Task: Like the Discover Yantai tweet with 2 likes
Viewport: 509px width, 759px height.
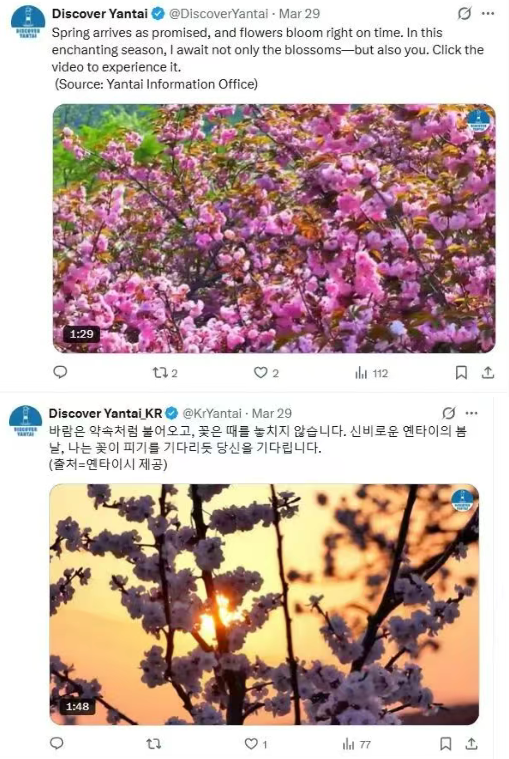Action: 266,373
